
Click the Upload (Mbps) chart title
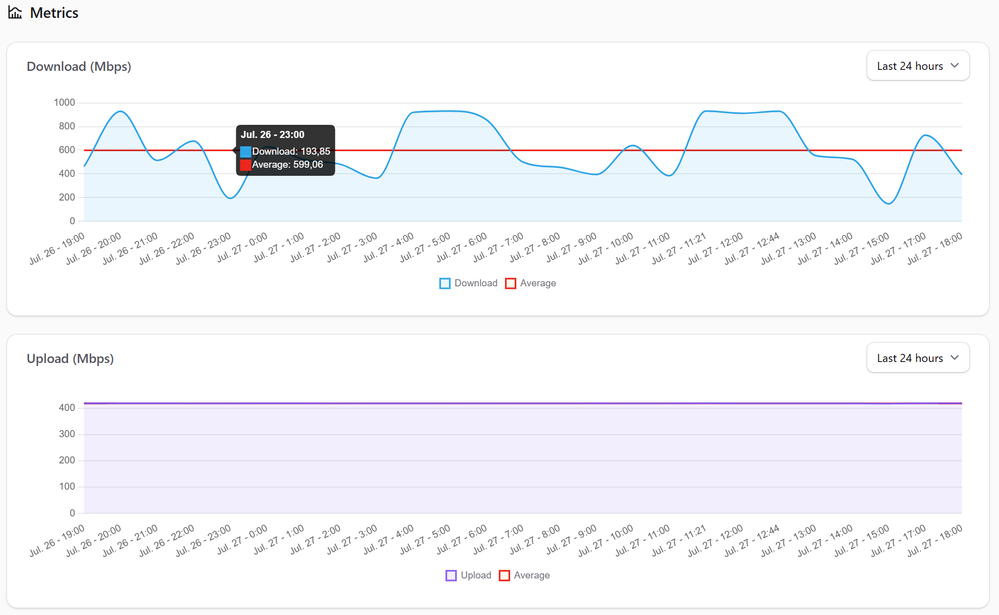tap(70, 359)
